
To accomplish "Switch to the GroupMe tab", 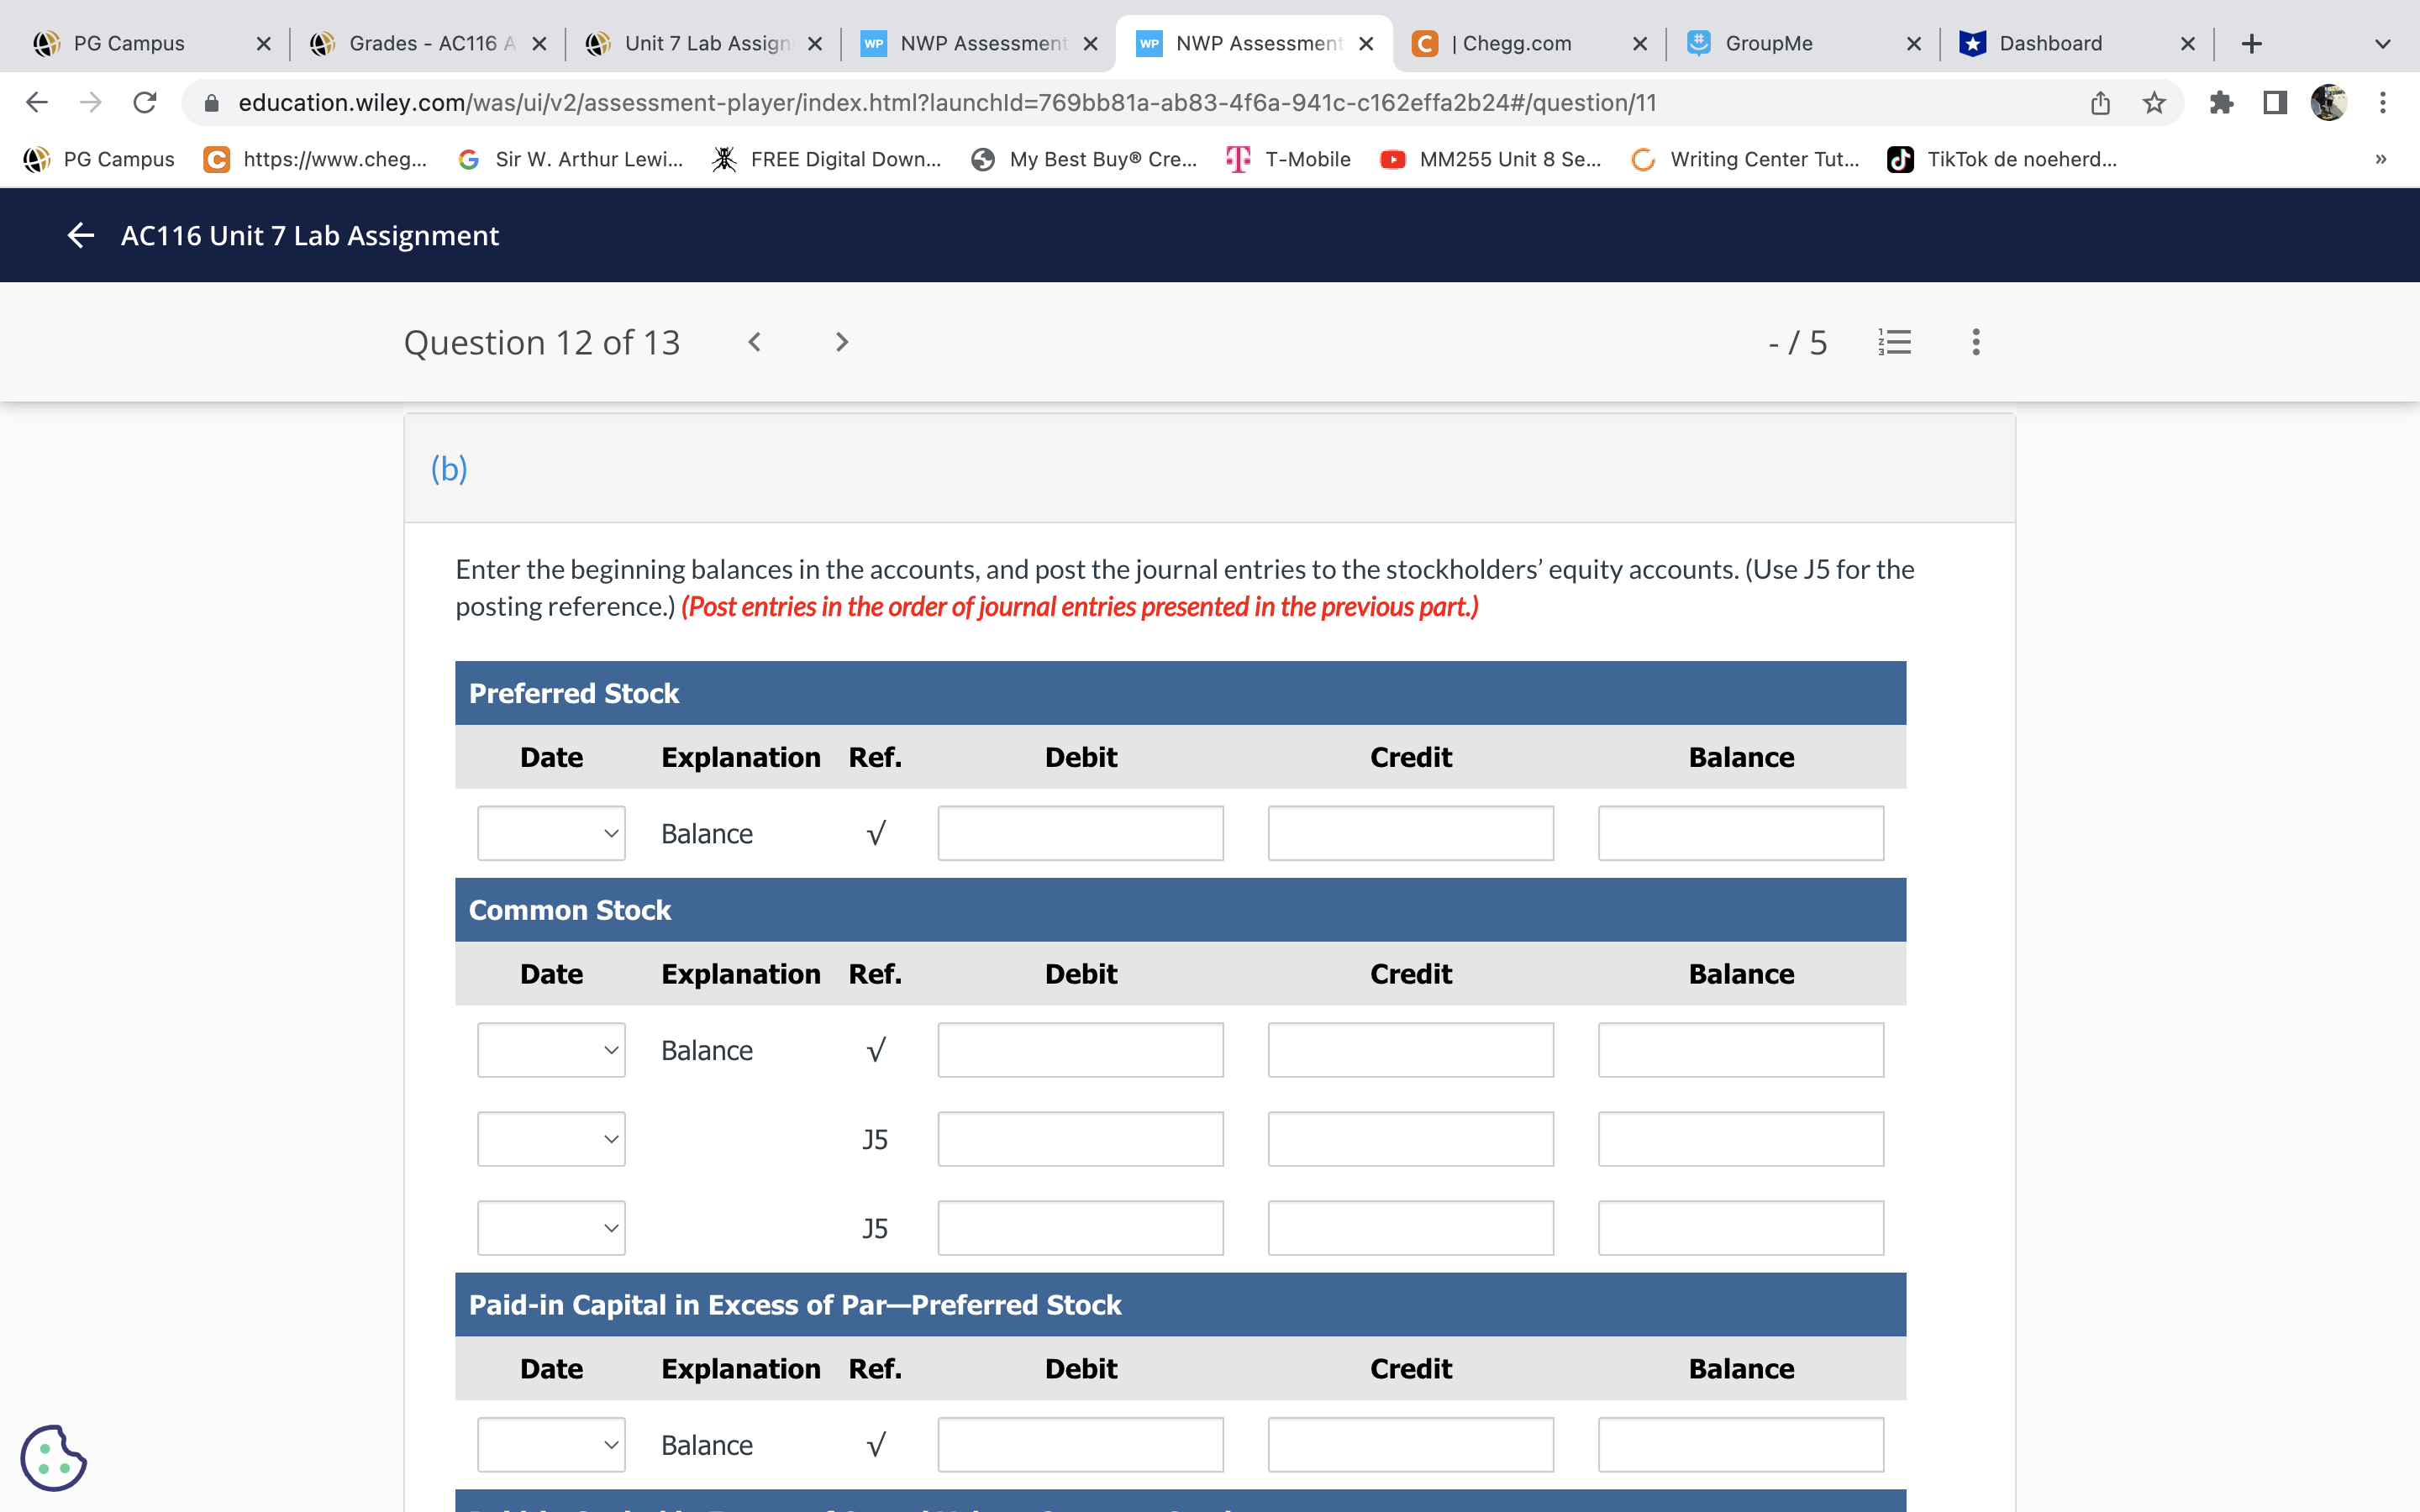I will [x=1768, y=44].
